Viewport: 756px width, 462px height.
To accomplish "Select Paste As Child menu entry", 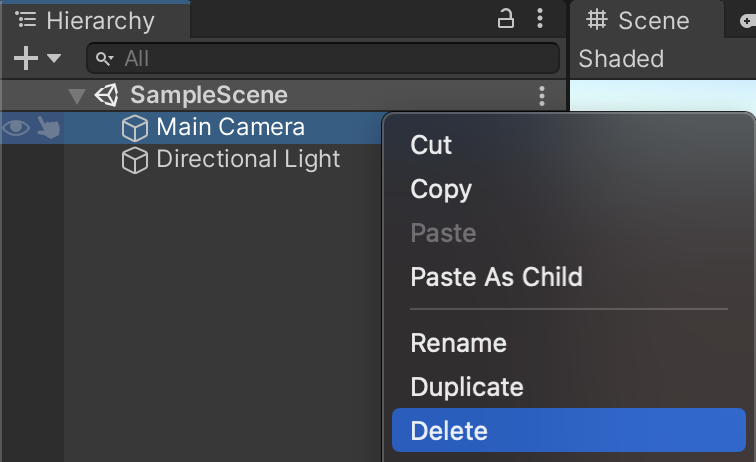I will [496, 277].
